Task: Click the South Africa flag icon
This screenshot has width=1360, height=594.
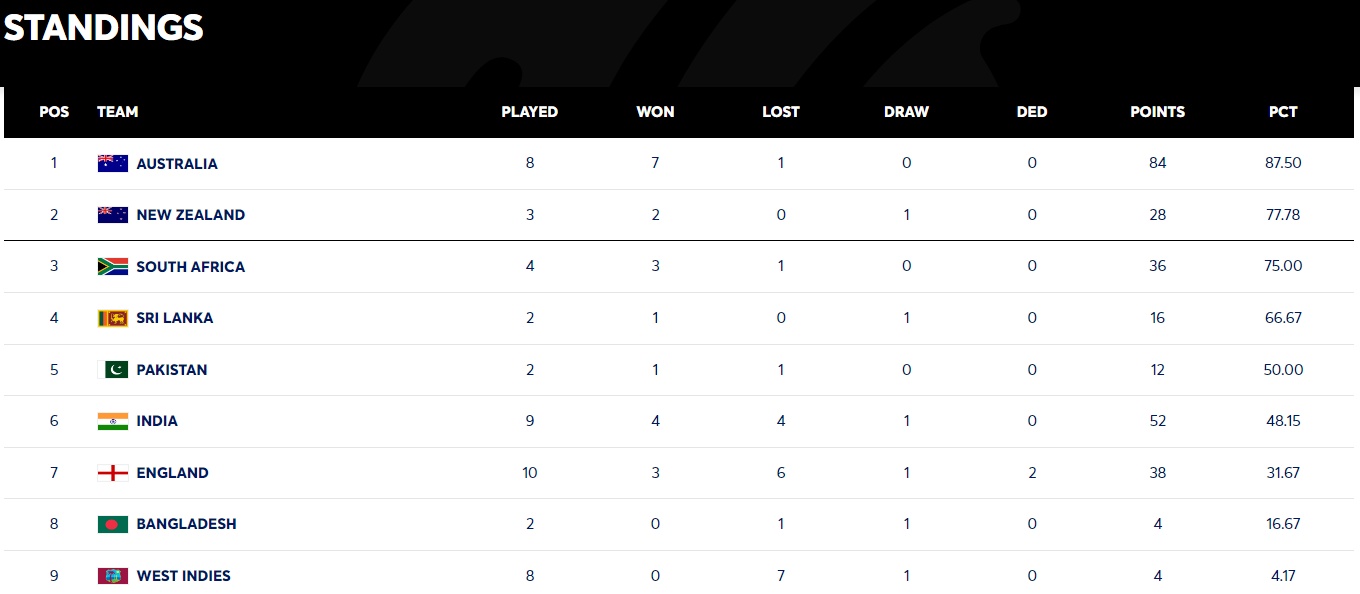Action: (x=112, y=266)
